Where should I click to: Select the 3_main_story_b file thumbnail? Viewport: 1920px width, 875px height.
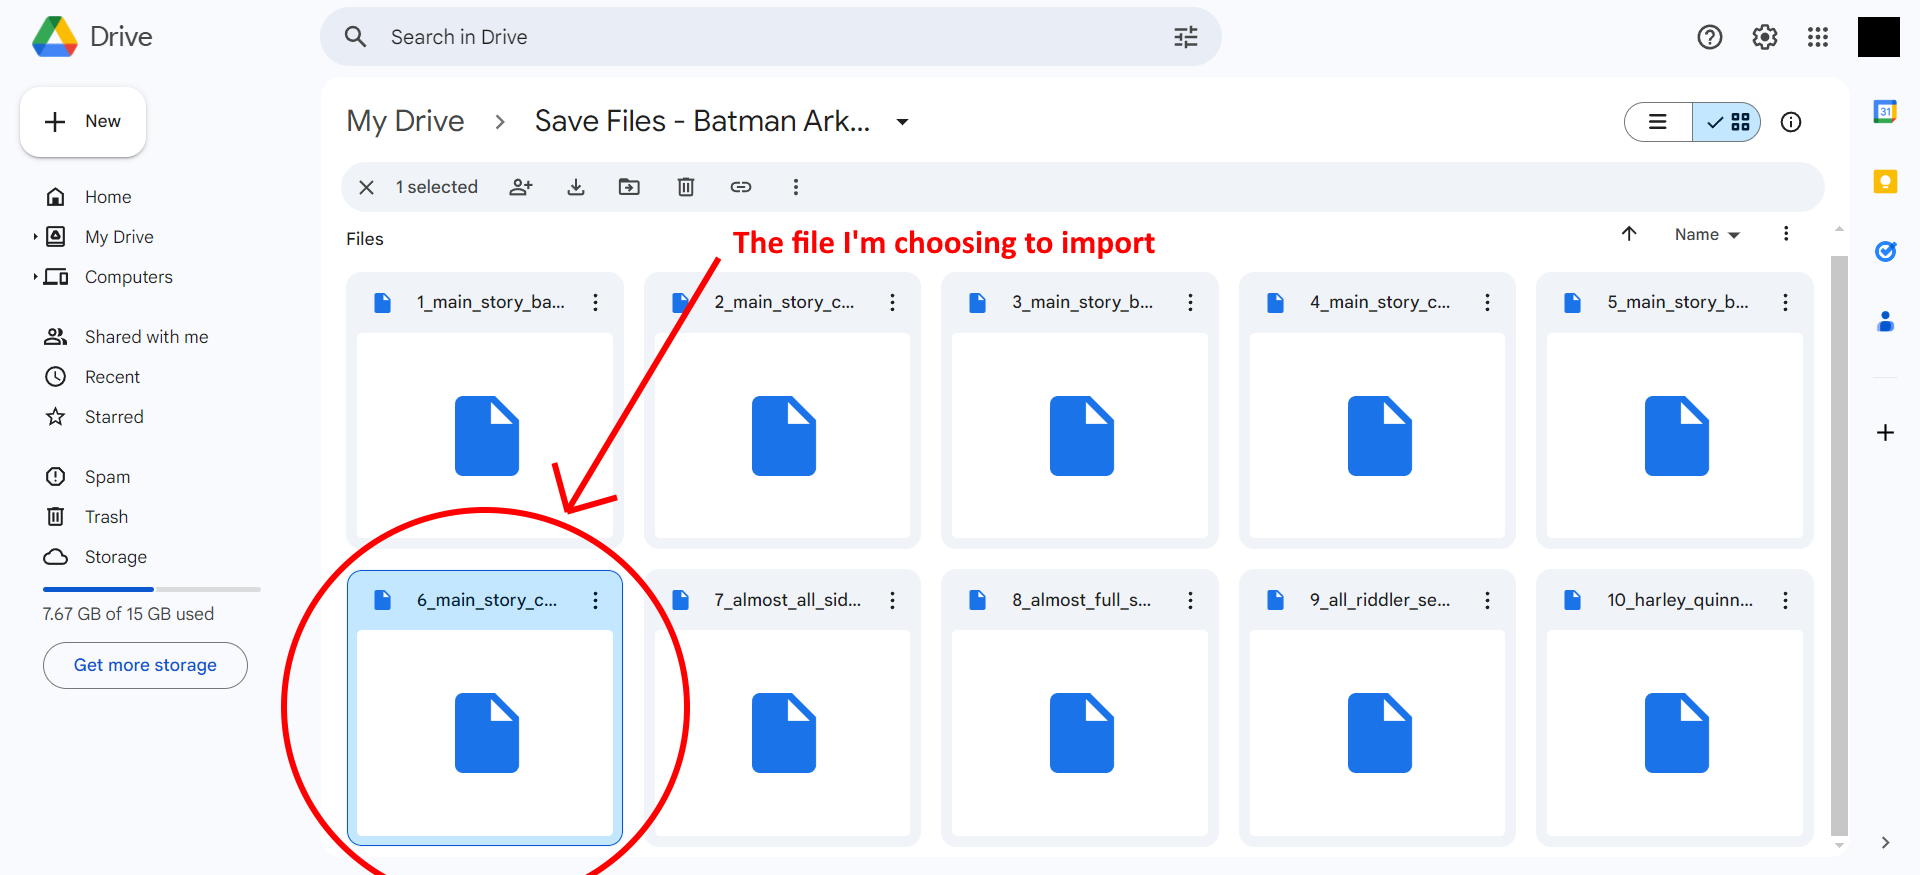[x=1080, y=435]
